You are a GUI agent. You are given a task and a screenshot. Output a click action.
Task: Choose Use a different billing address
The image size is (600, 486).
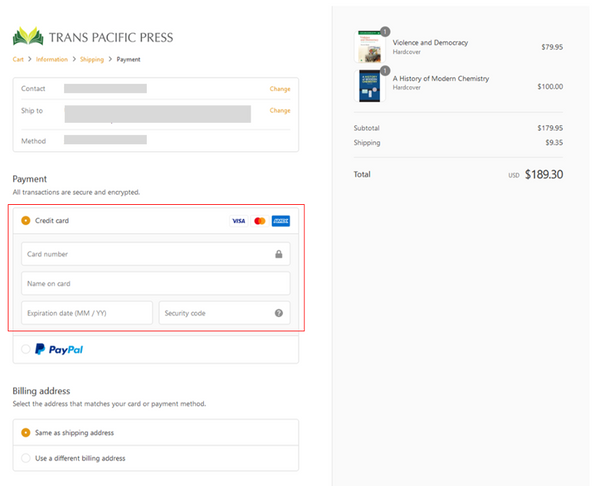(x=26, y=458)
